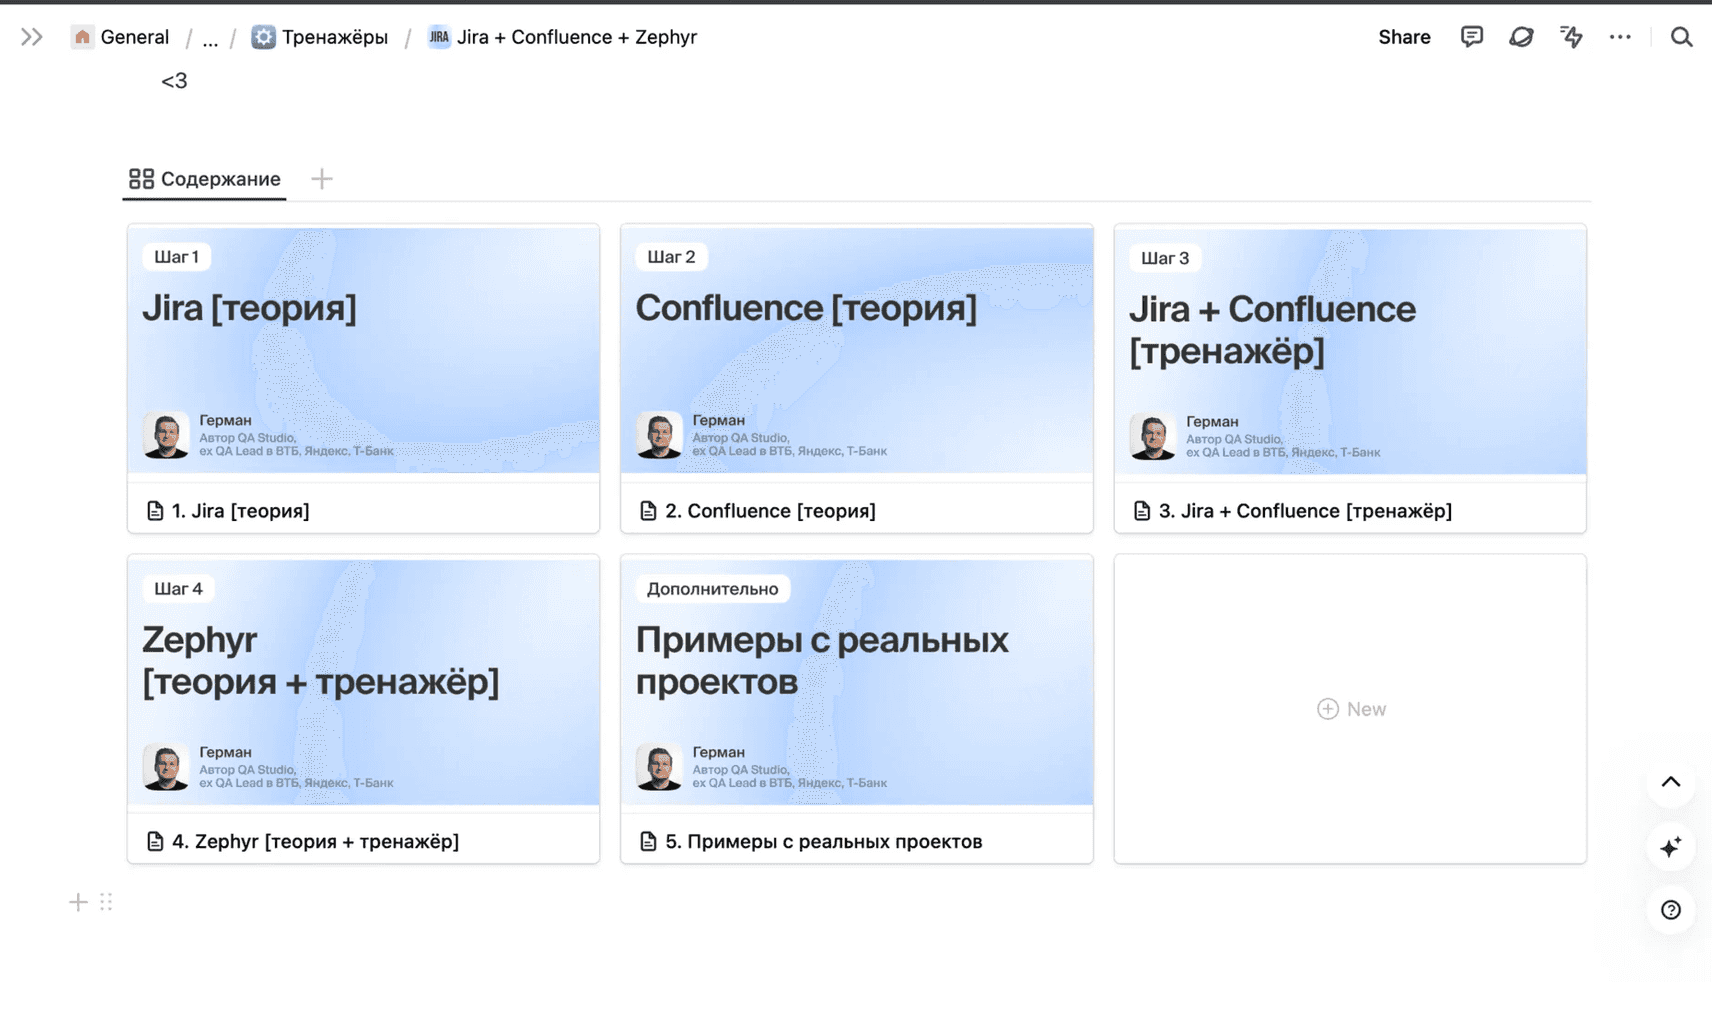The image size is (1712, 1034).
Task: Open the AI assistant sparkle button
Action: (x=1670, y=847)
